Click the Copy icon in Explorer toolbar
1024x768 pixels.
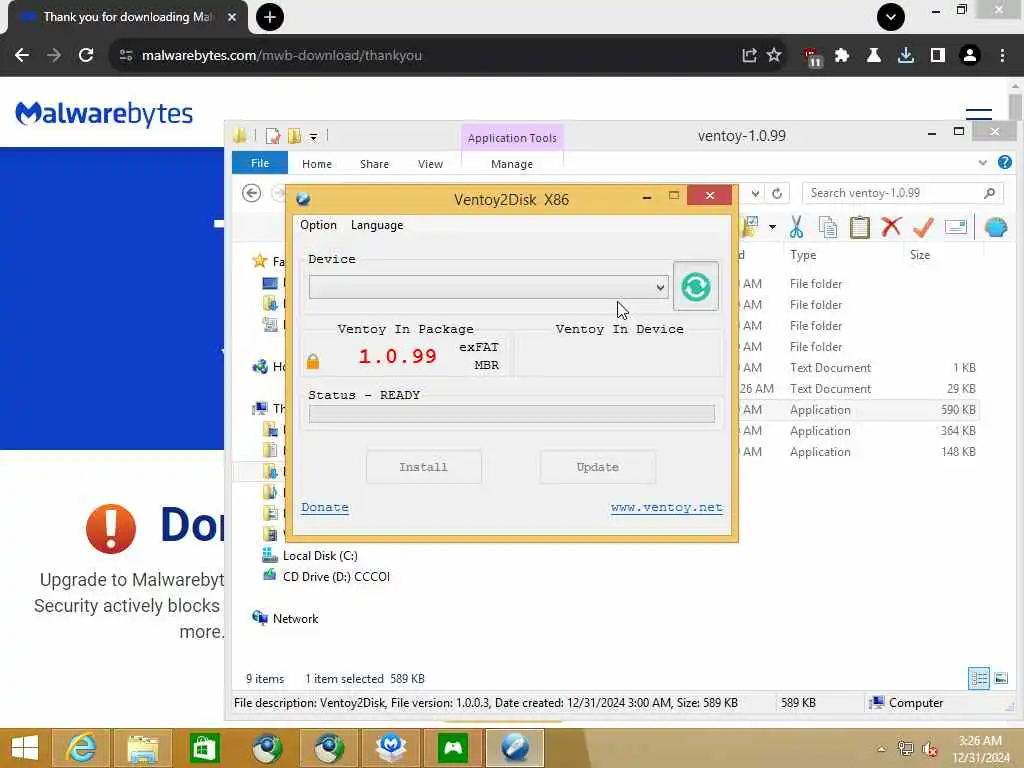pyautogui.click(x=828, y=227)
